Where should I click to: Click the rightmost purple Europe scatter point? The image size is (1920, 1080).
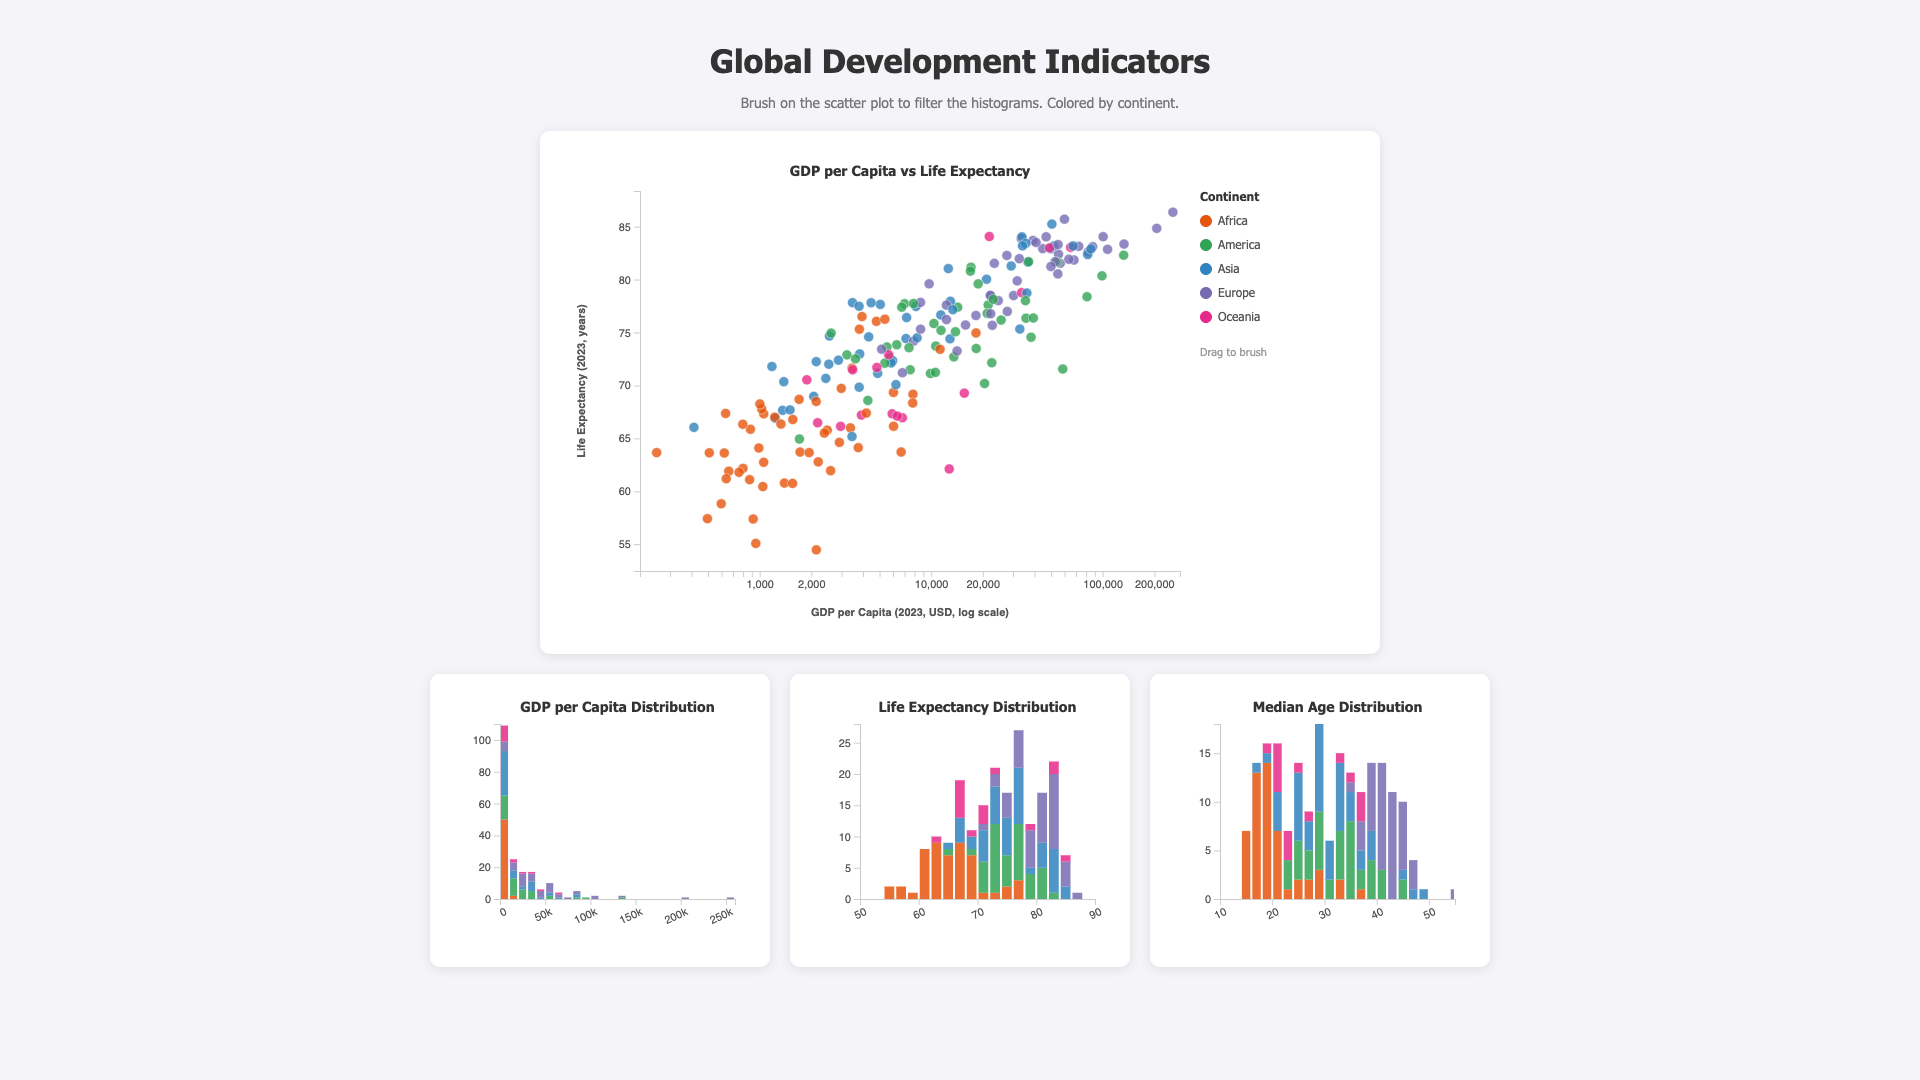pos(1173,212)
